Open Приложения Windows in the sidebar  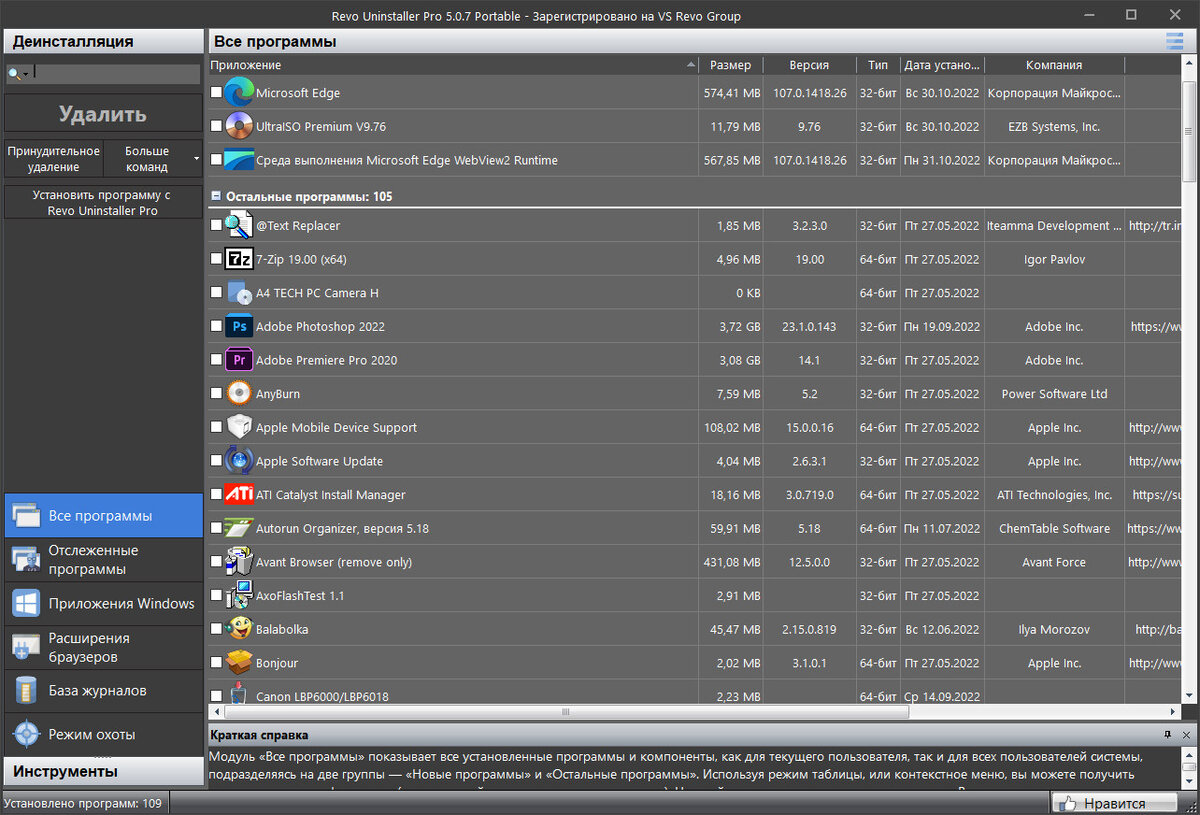(x=104, y=604)
